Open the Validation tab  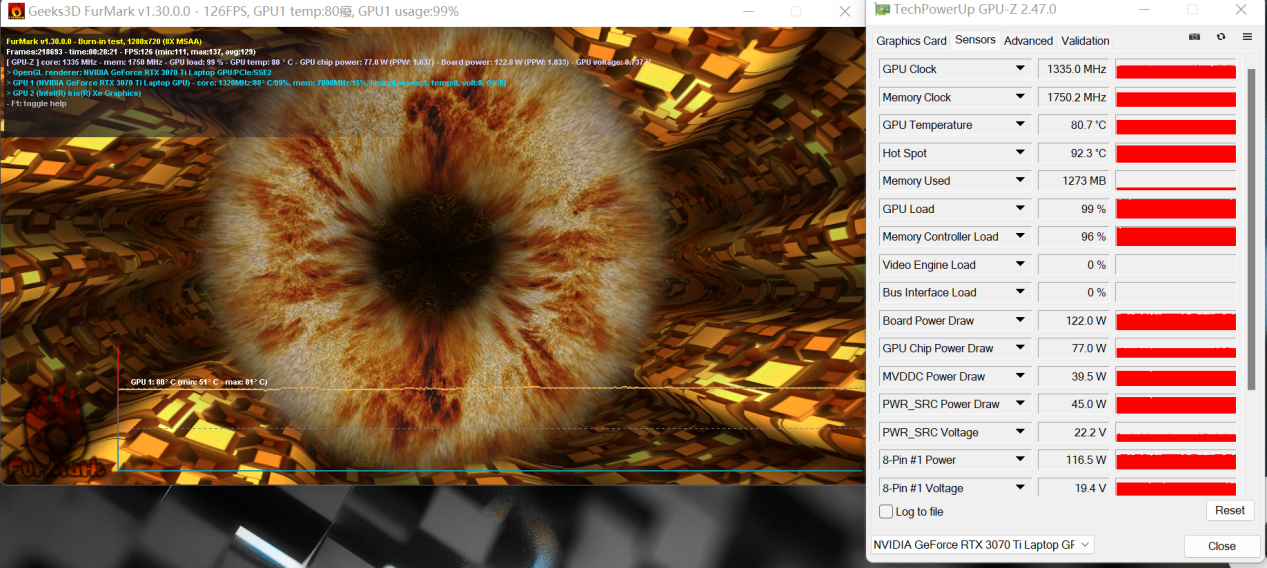click(1085, 41)
